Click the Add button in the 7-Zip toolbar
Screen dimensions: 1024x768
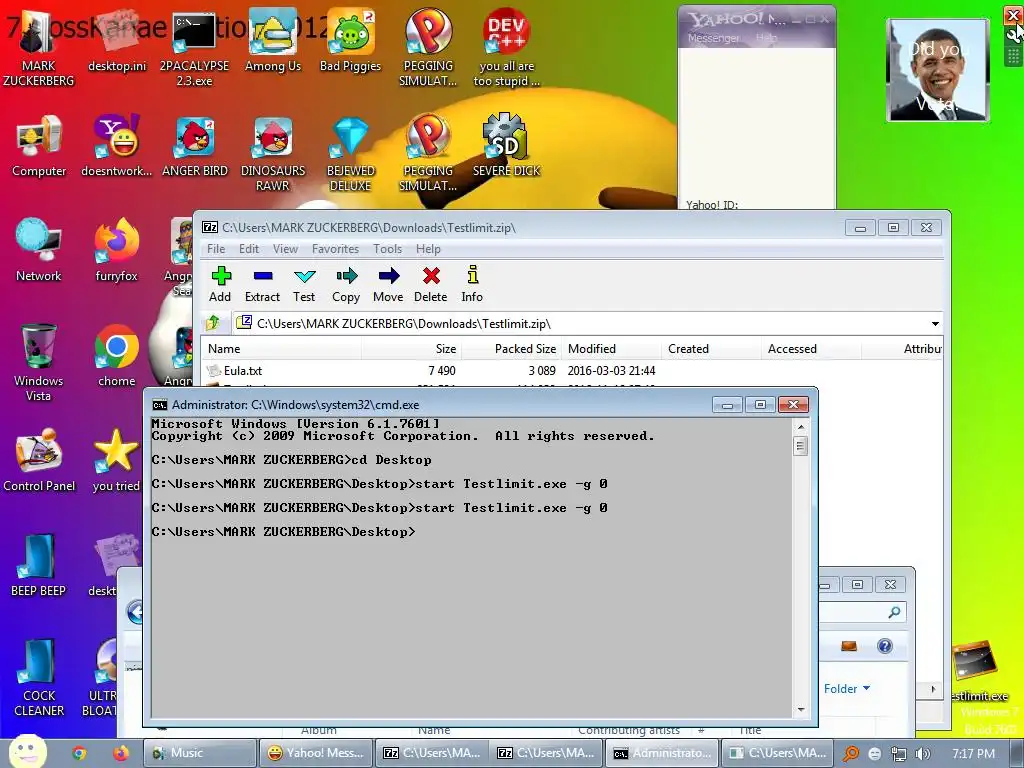click(x=221, y=284)
